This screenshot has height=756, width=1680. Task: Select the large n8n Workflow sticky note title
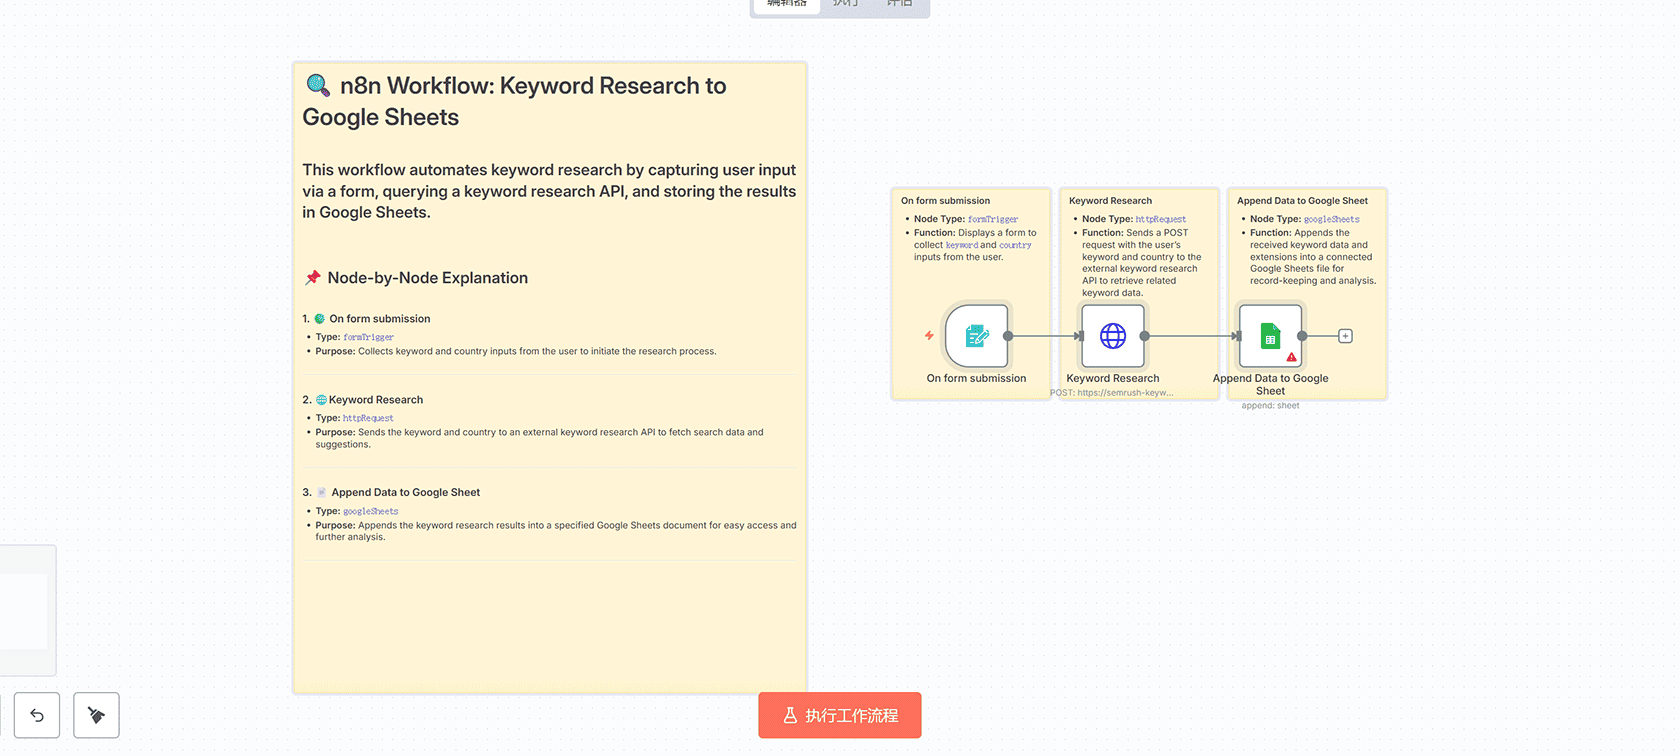click(x=514, y=101)
